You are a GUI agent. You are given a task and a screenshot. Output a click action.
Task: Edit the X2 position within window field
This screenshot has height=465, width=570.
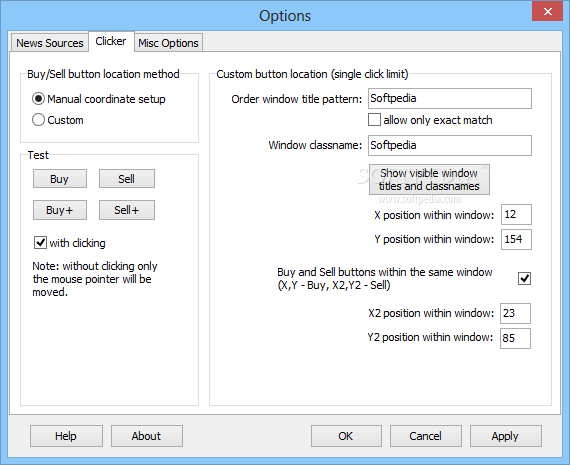pyautogui.click(x=515, y=313)
